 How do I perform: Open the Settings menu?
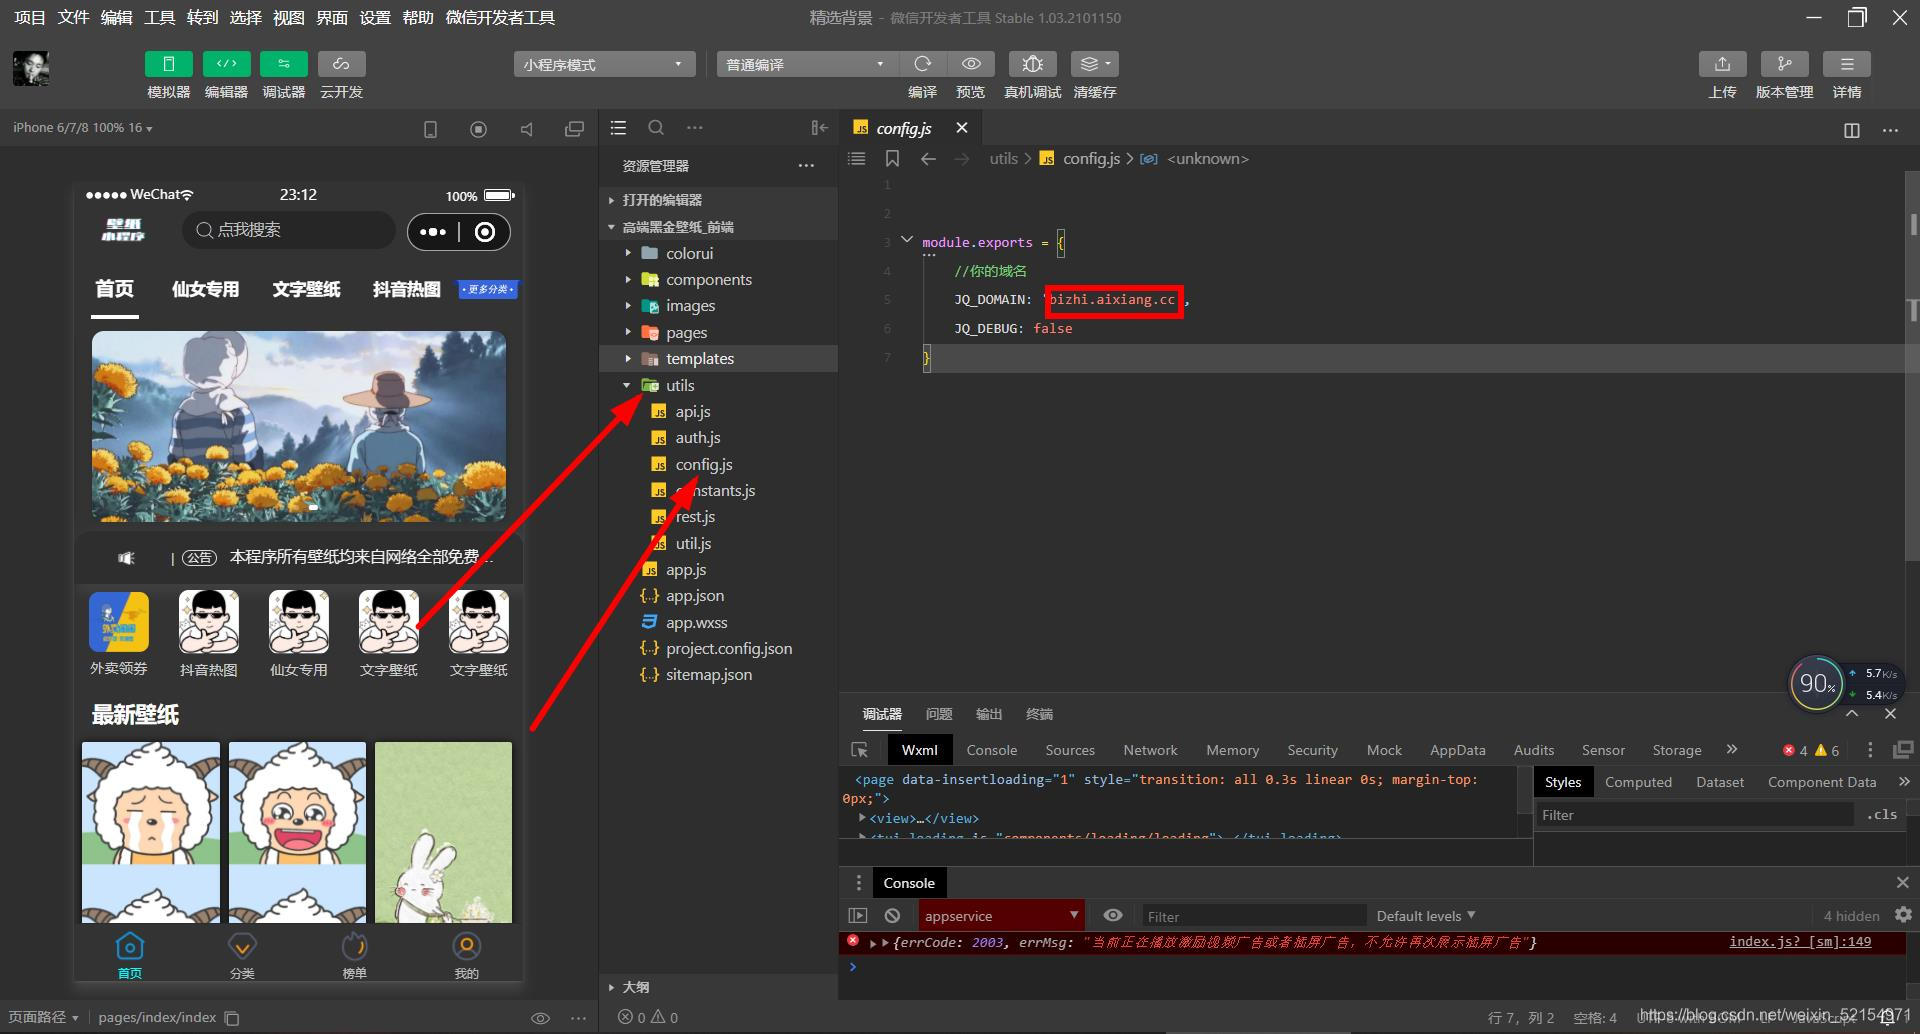[375, 18]
